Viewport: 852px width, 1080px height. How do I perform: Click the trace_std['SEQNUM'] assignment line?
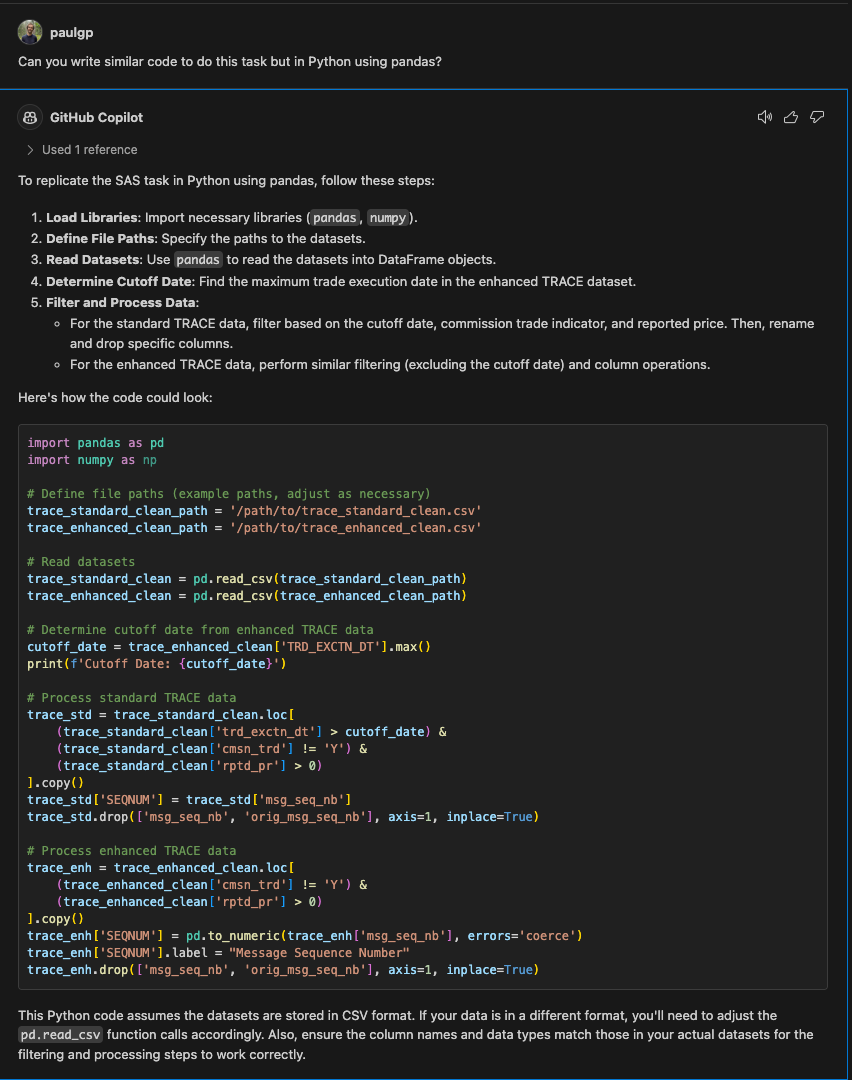click(189, 800)
